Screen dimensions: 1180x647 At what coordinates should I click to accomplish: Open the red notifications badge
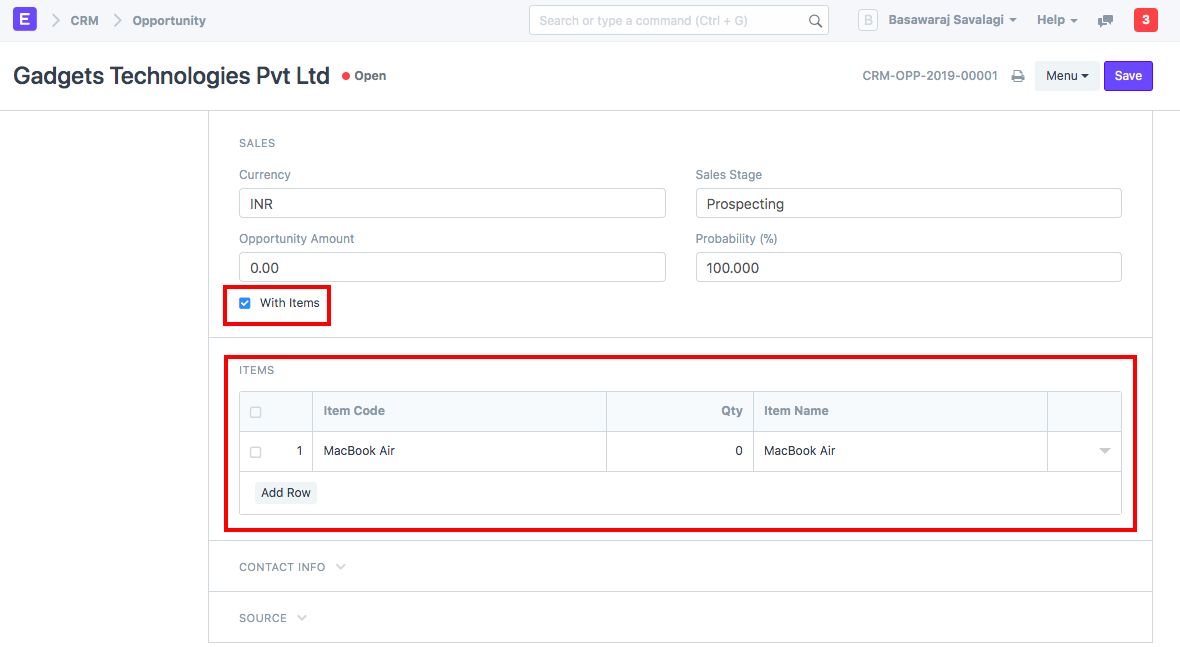pyautogui.click(x=1145, y=20)
